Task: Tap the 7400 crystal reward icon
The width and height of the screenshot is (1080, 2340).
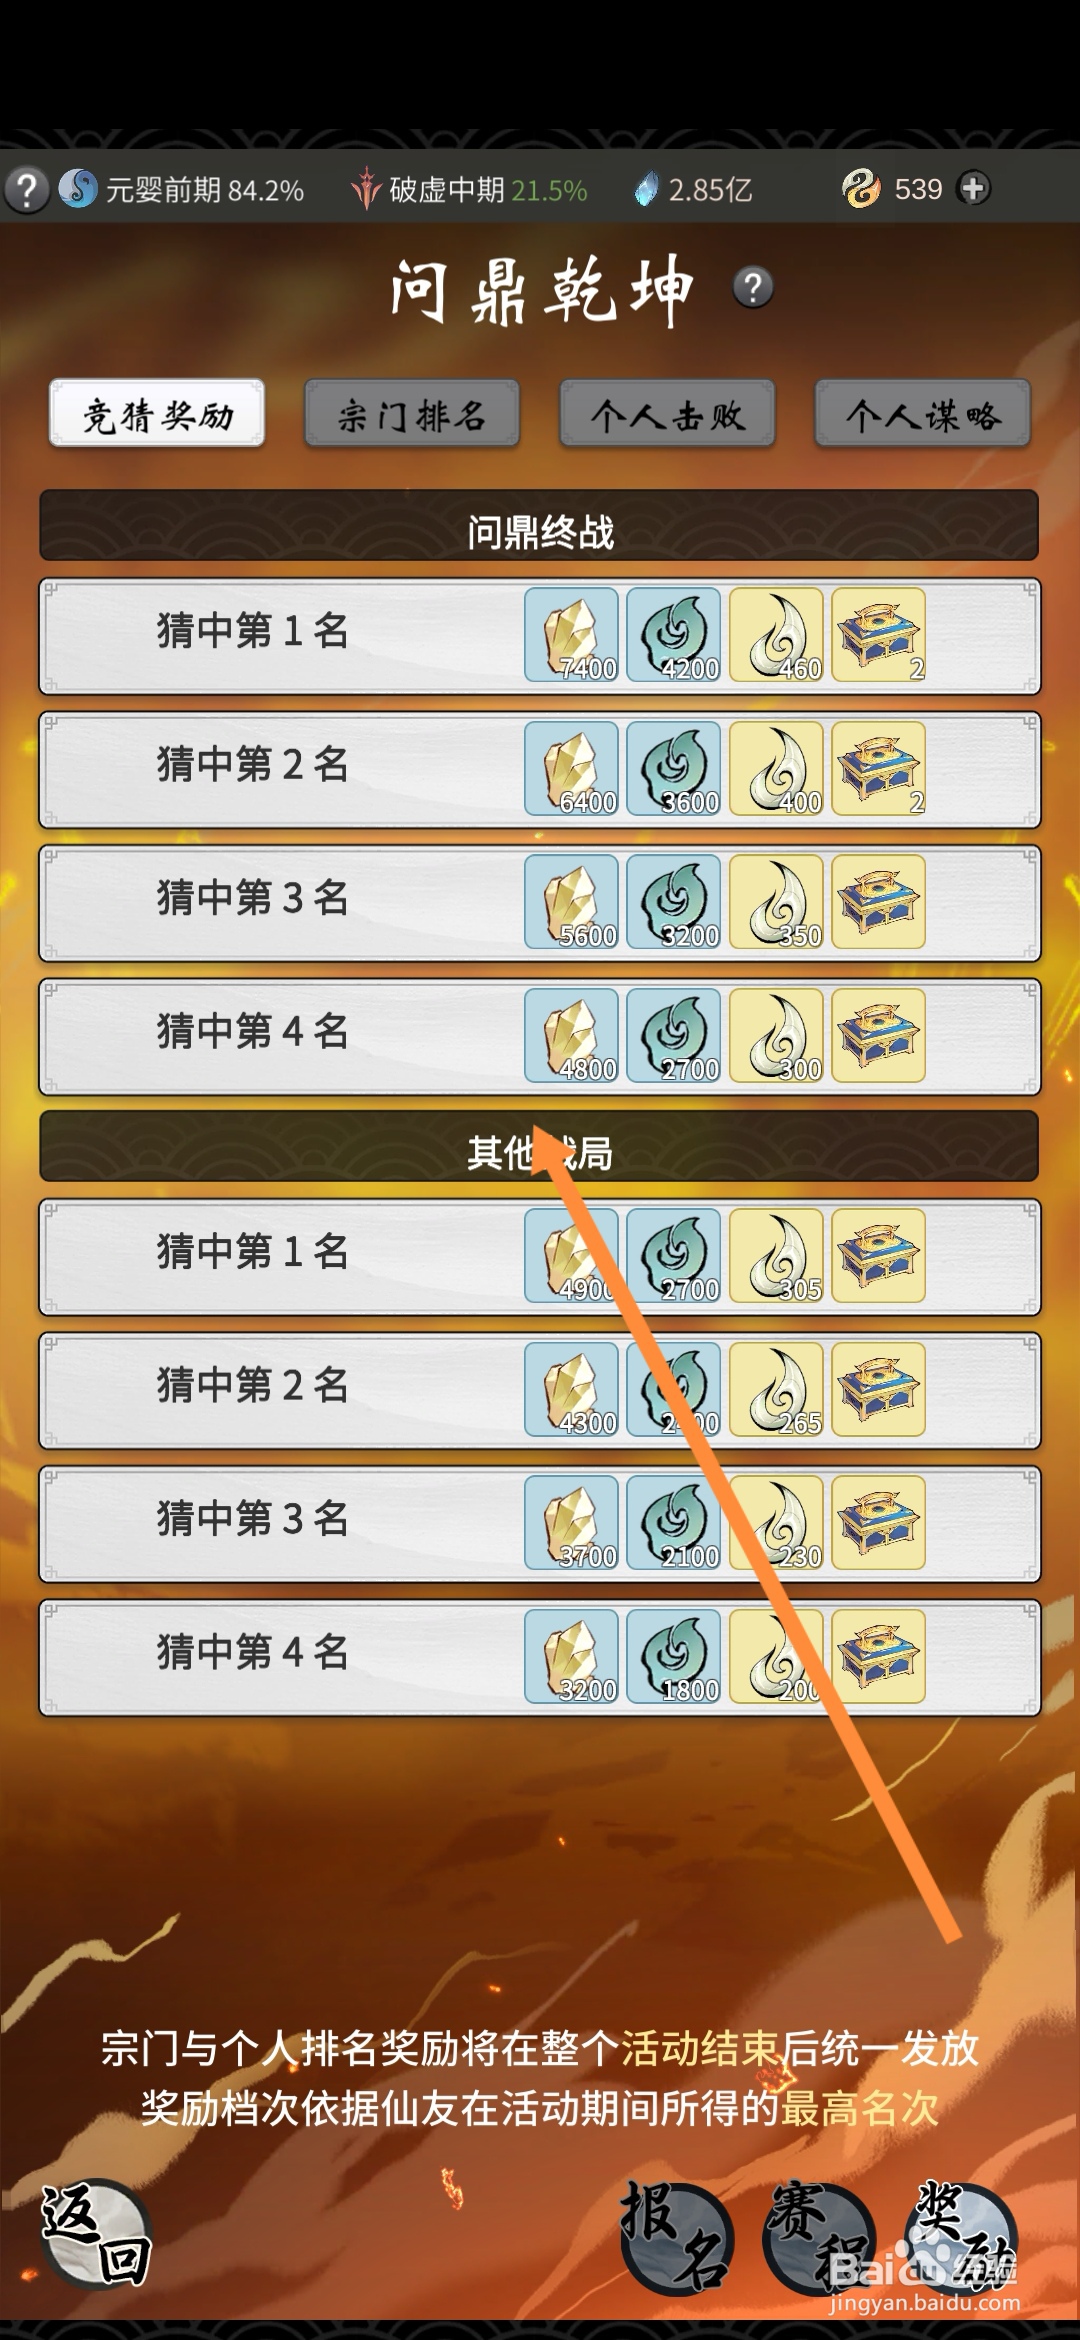Action: click(x=571, y=635)
